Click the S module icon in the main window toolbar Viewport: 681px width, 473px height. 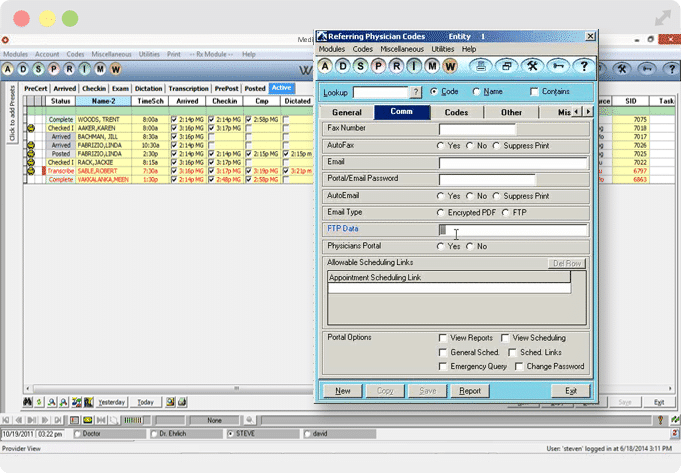point(38,69)
